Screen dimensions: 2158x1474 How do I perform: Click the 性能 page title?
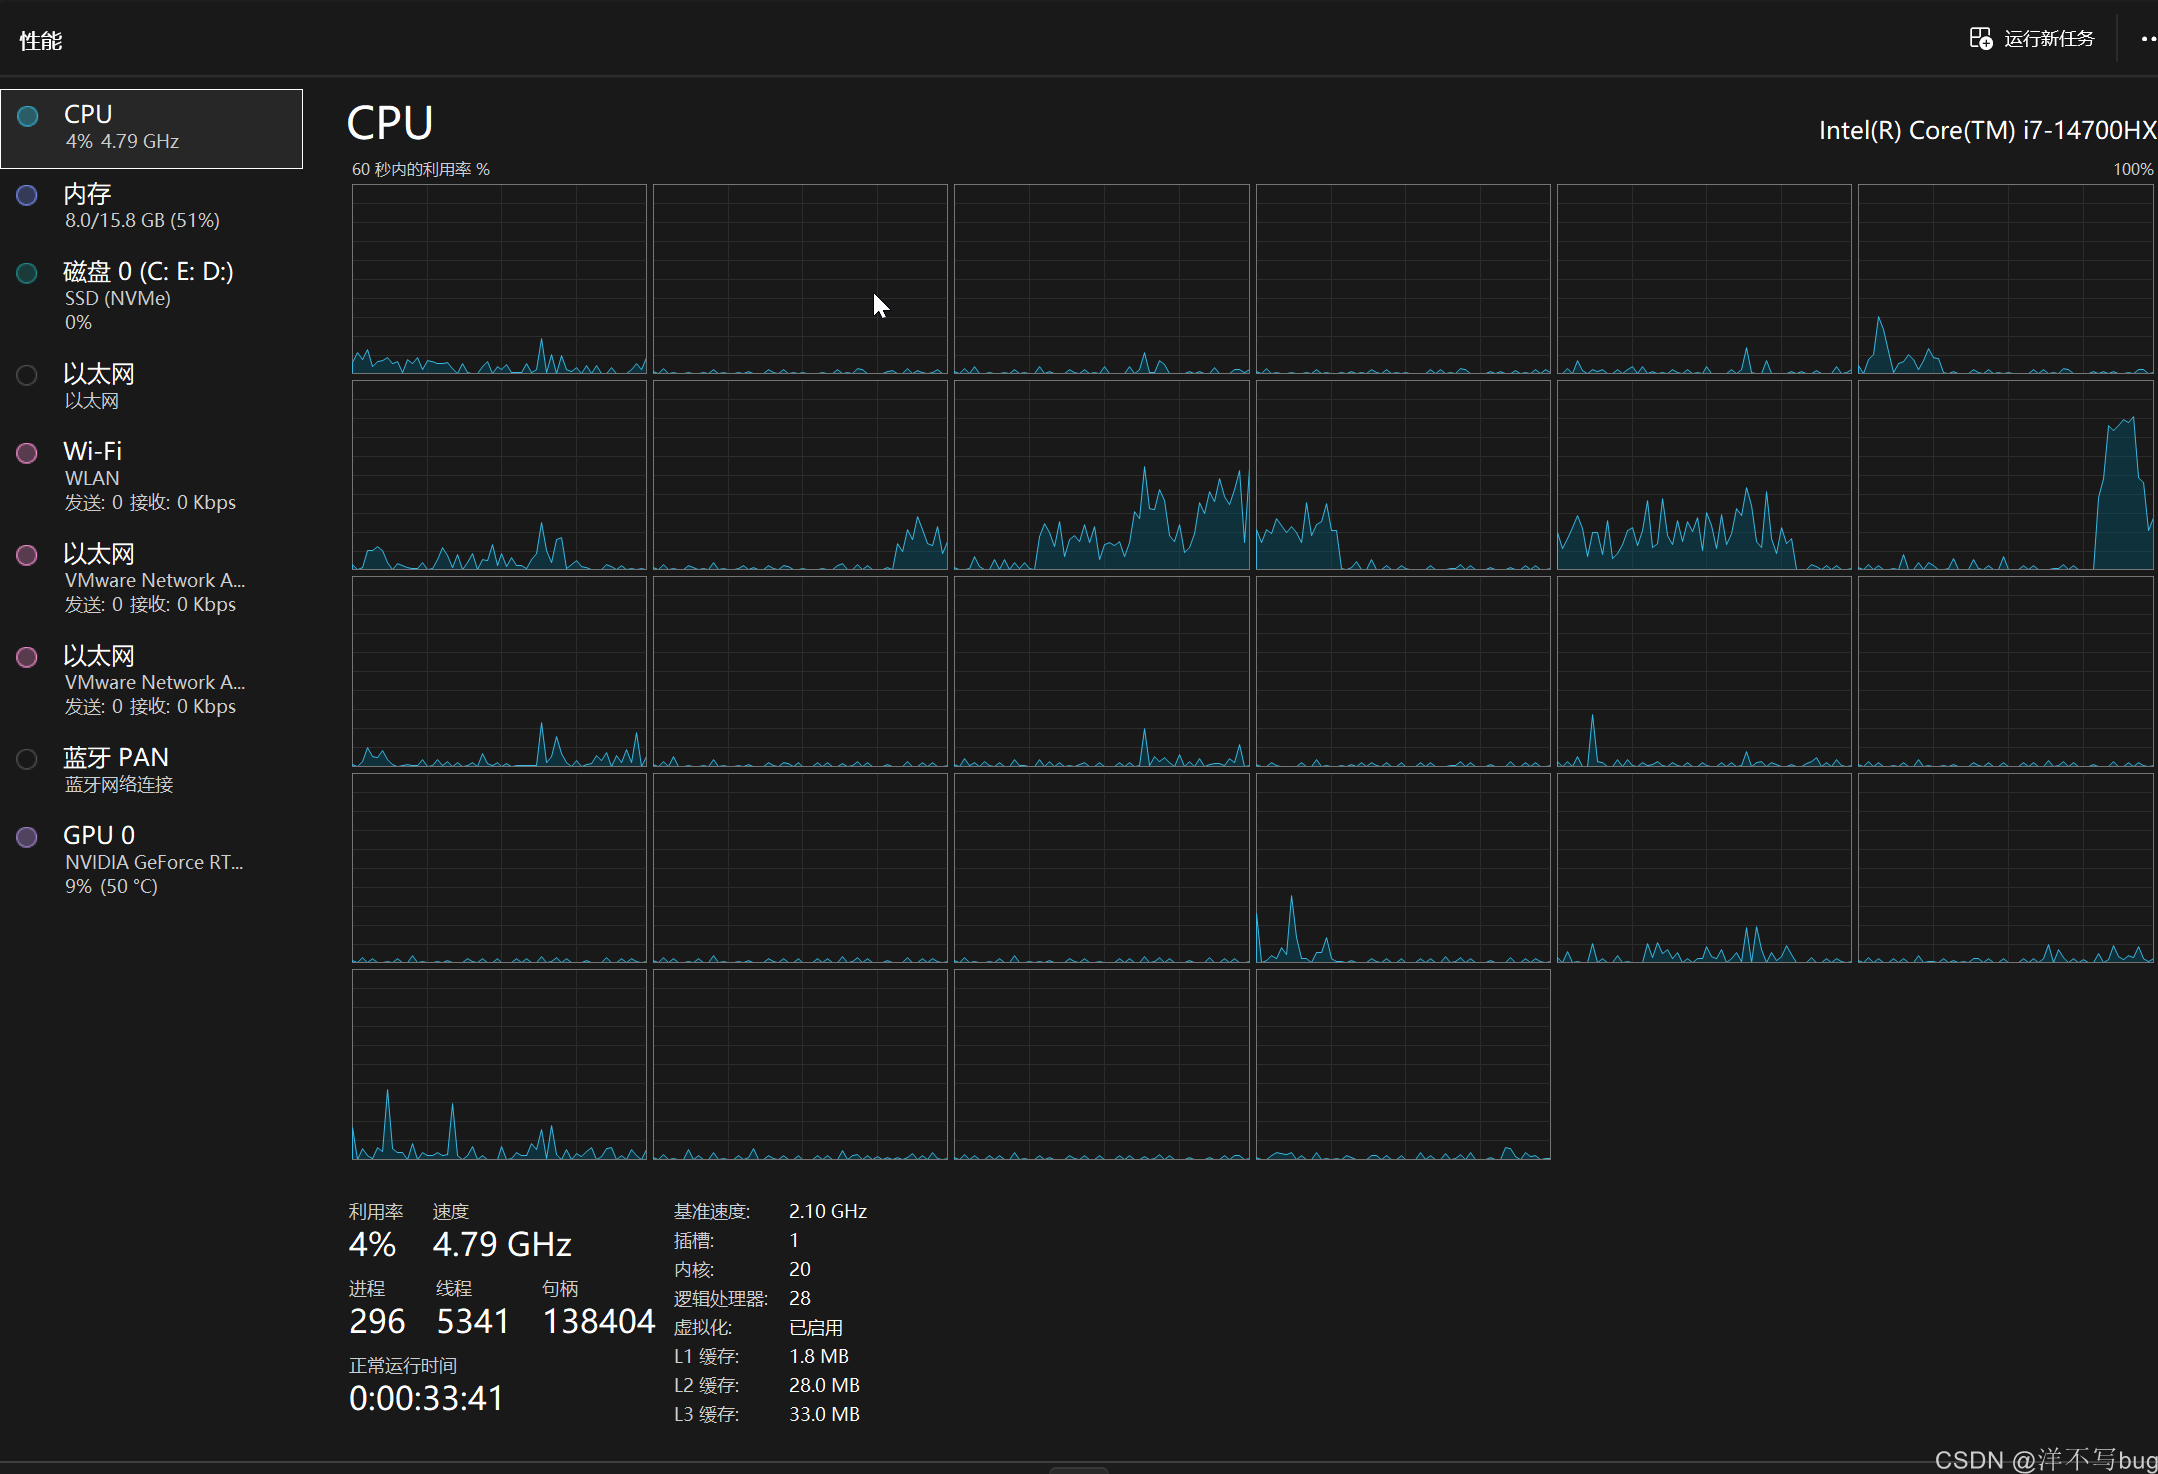(x=41, y=41)
